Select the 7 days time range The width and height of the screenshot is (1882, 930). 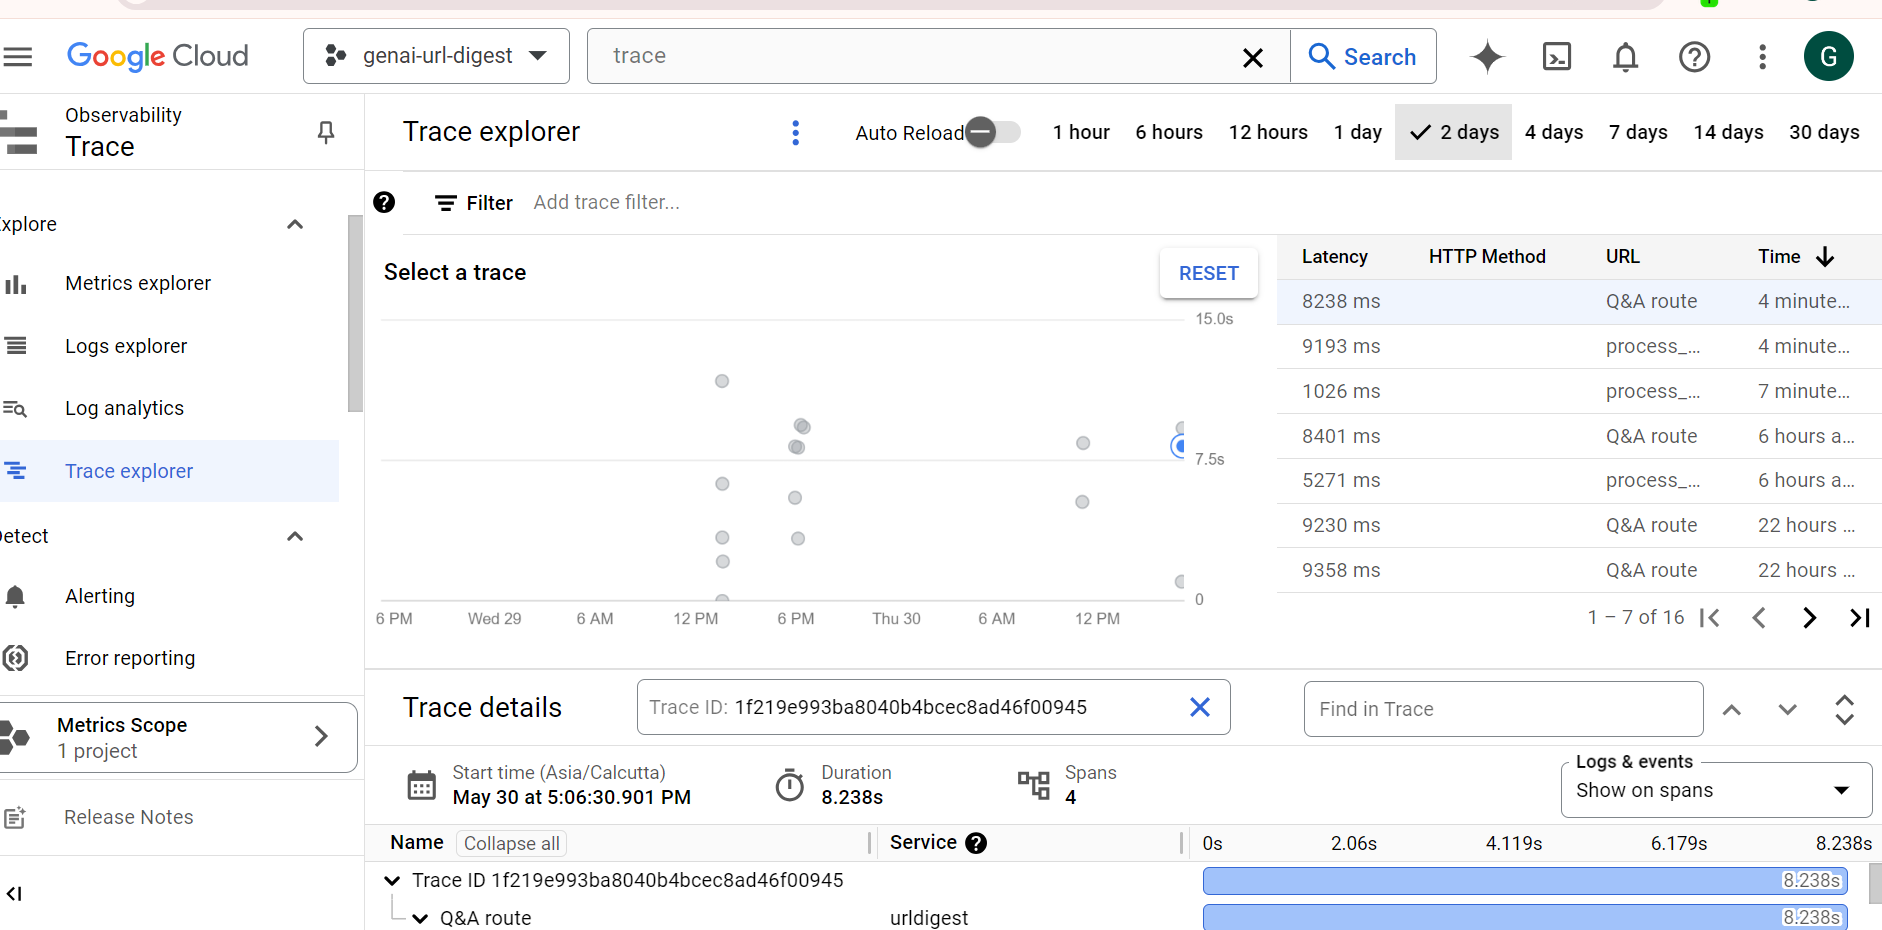point(1638,132)
